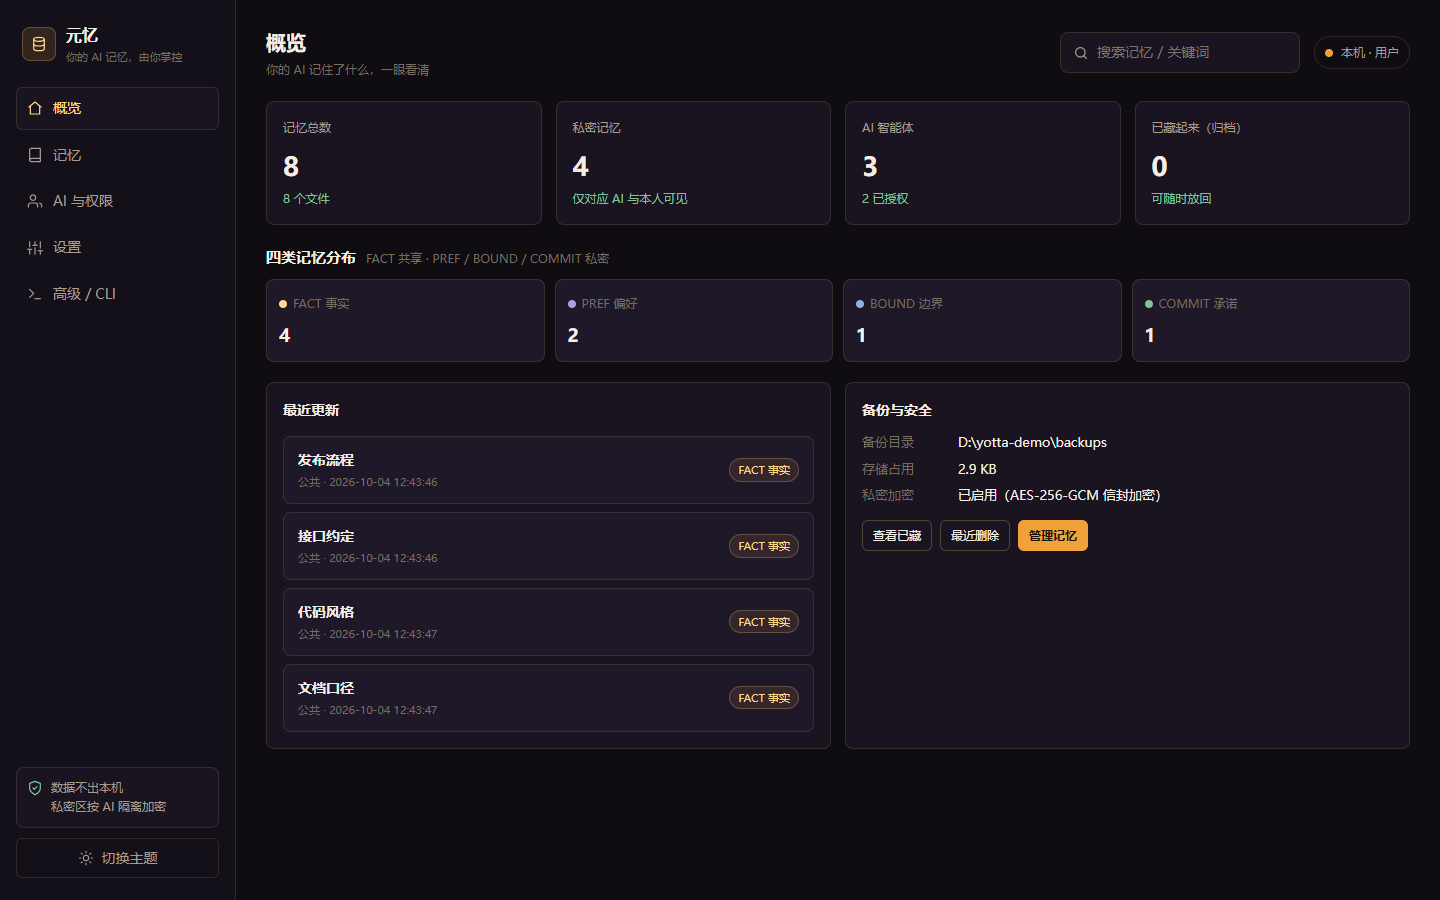Go to AI 与权限 page
Image resolution: width=1440 pixels, height=900 pixels.
117,201
